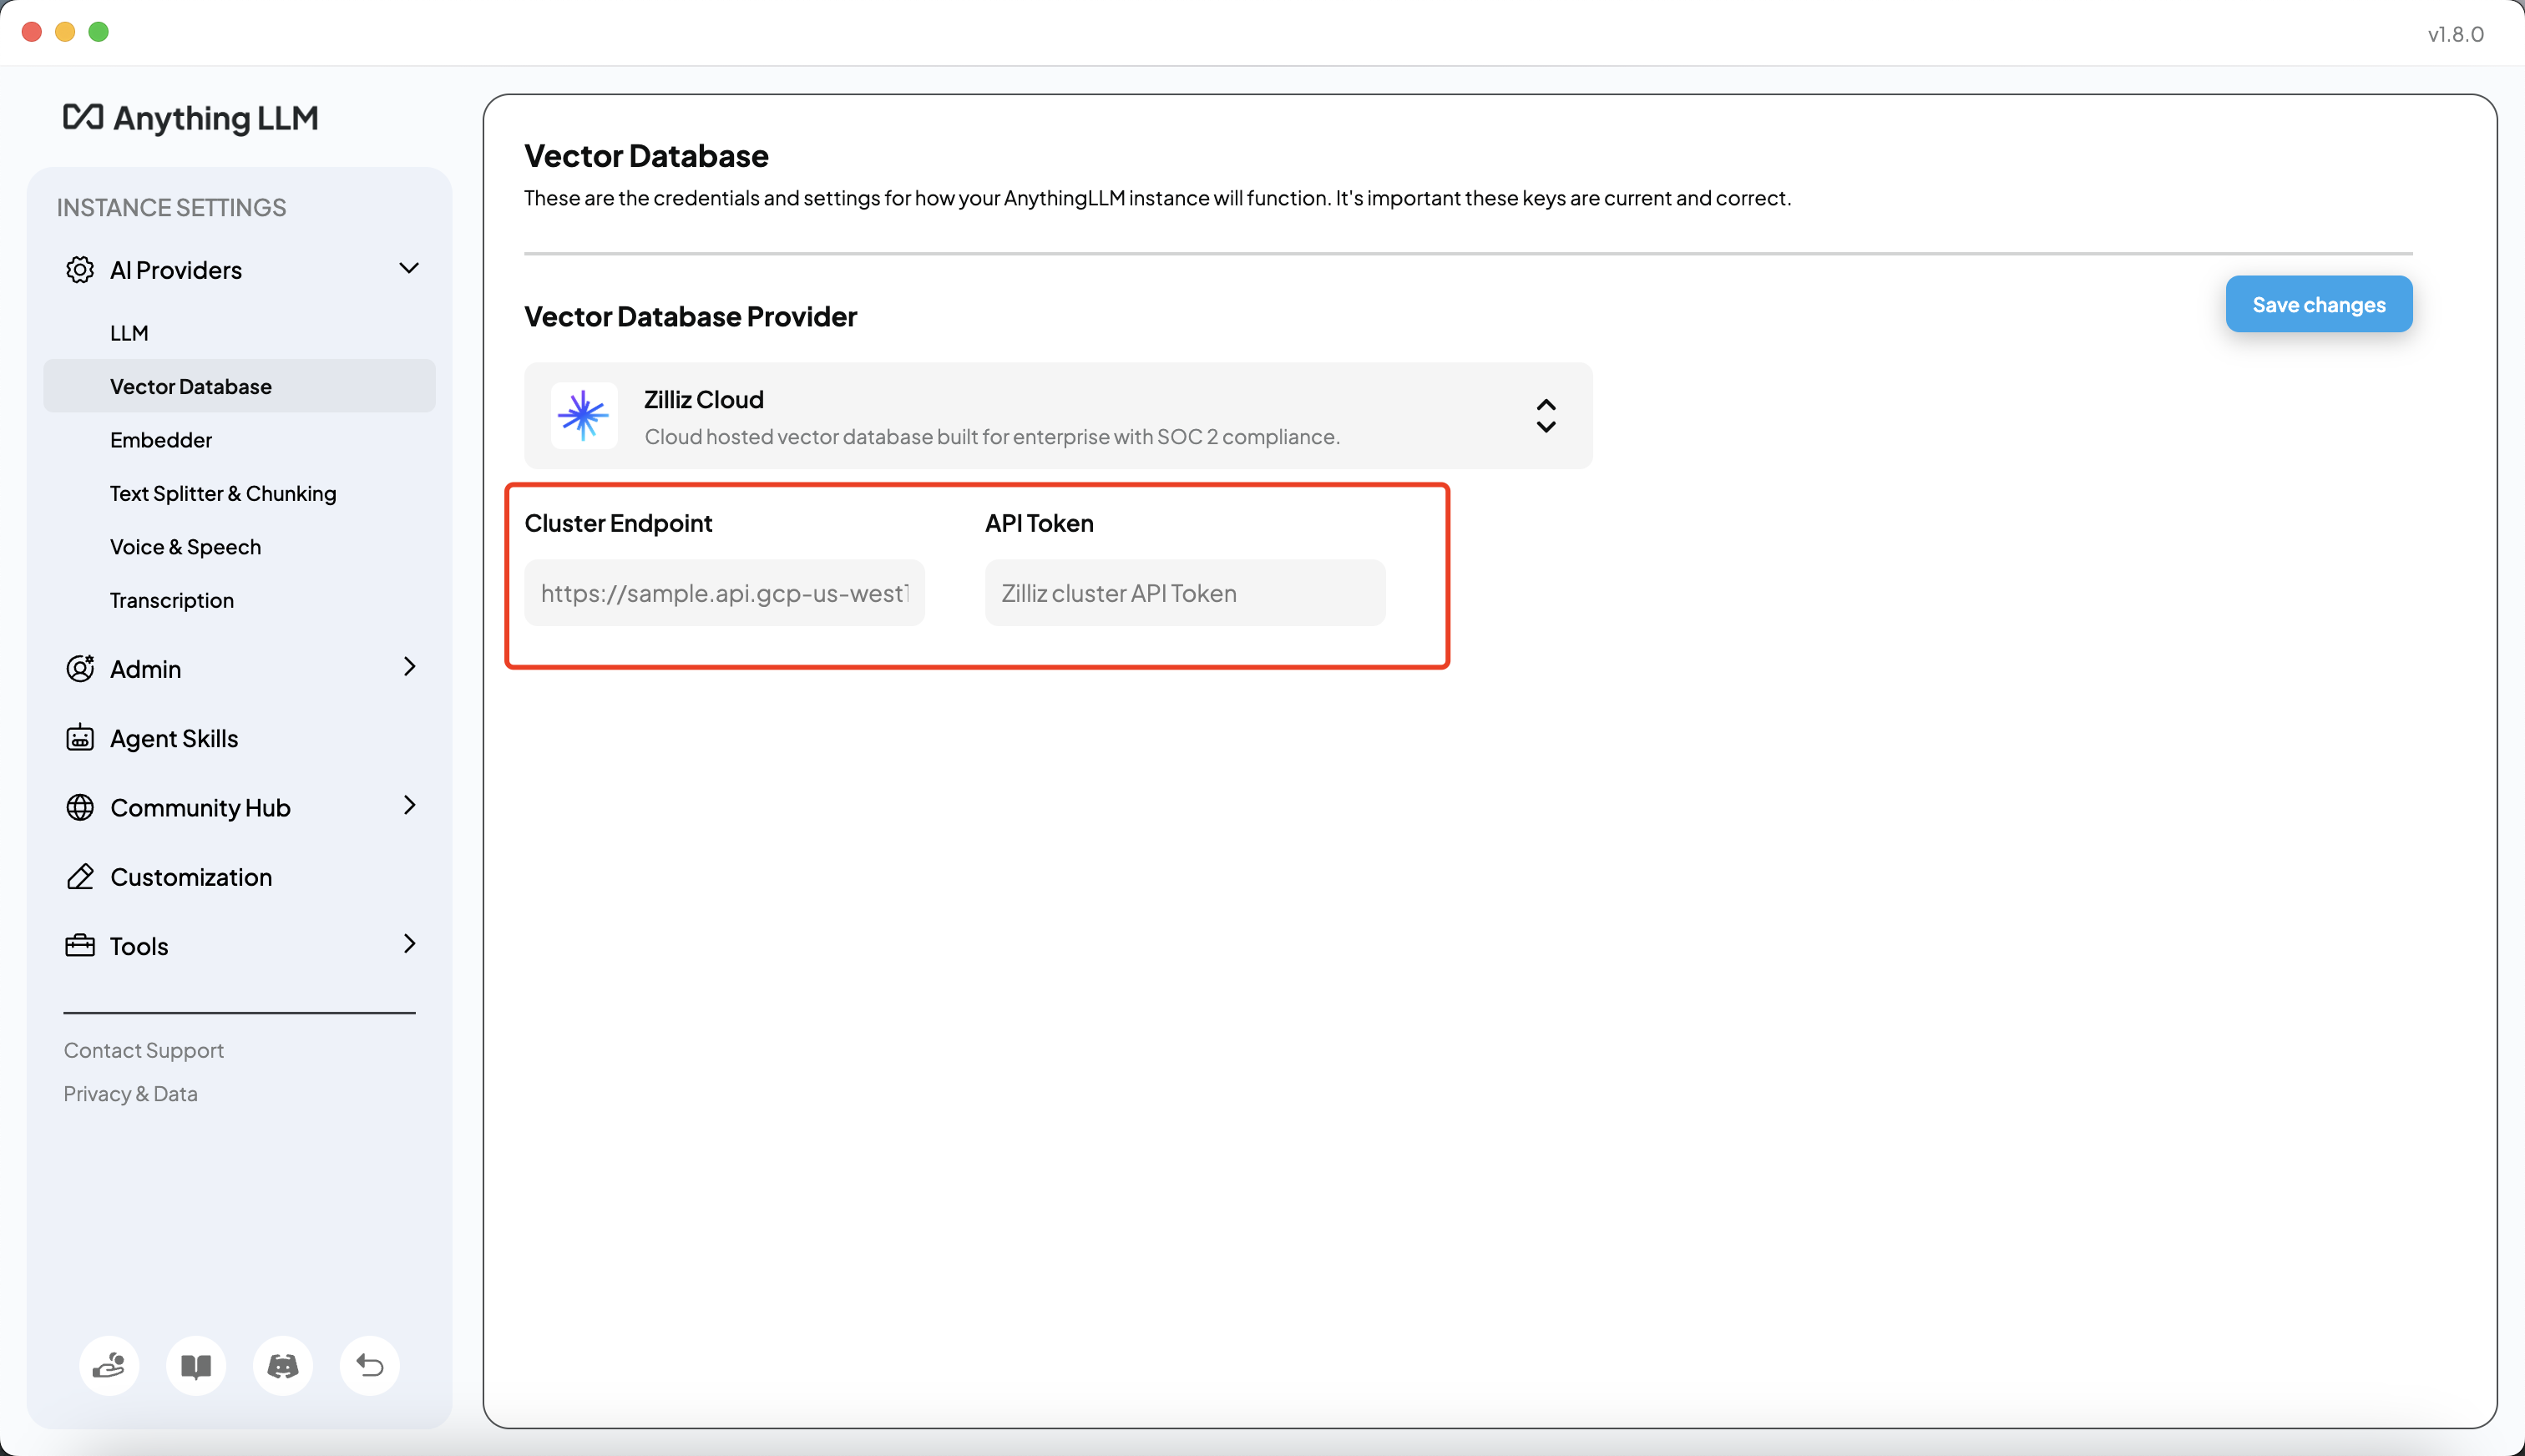The width and height of the screenshot is (2525, 1456).
Task: Click the Zilliz Cloud provider logo
Action: (x=584, y=416)
